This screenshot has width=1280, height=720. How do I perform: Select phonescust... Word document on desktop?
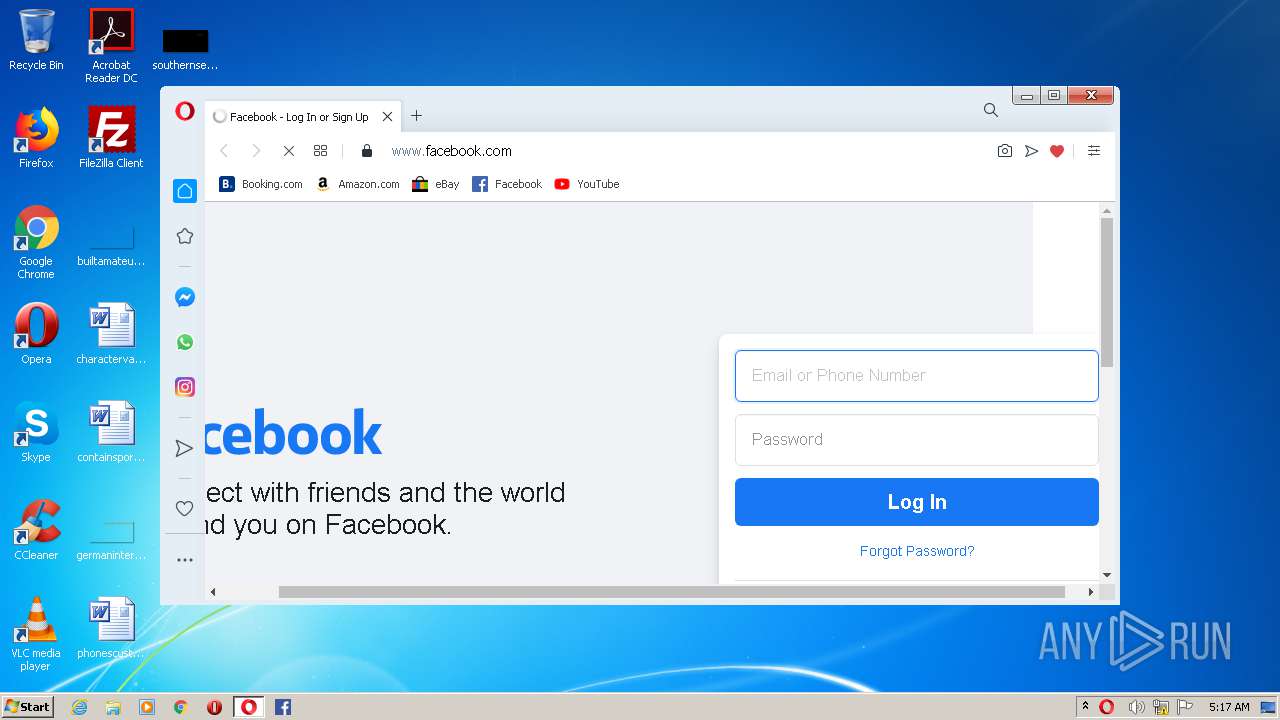pyautogui.click(x=111, y=628)
